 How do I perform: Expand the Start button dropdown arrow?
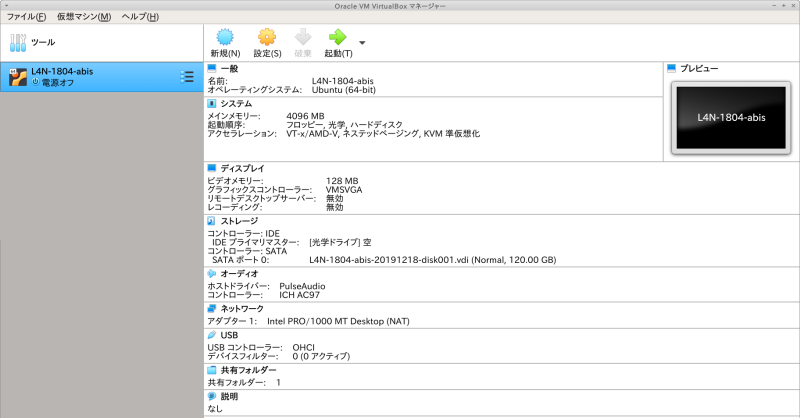361,43
